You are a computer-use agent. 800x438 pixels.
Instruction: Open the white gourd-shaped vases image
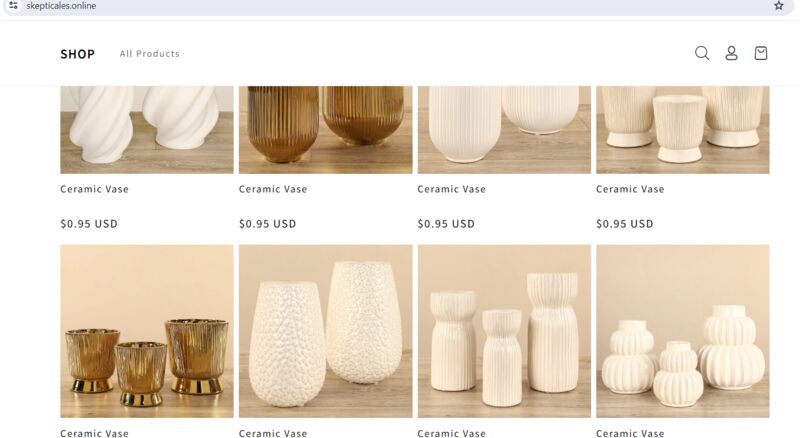tap(683, 331)
